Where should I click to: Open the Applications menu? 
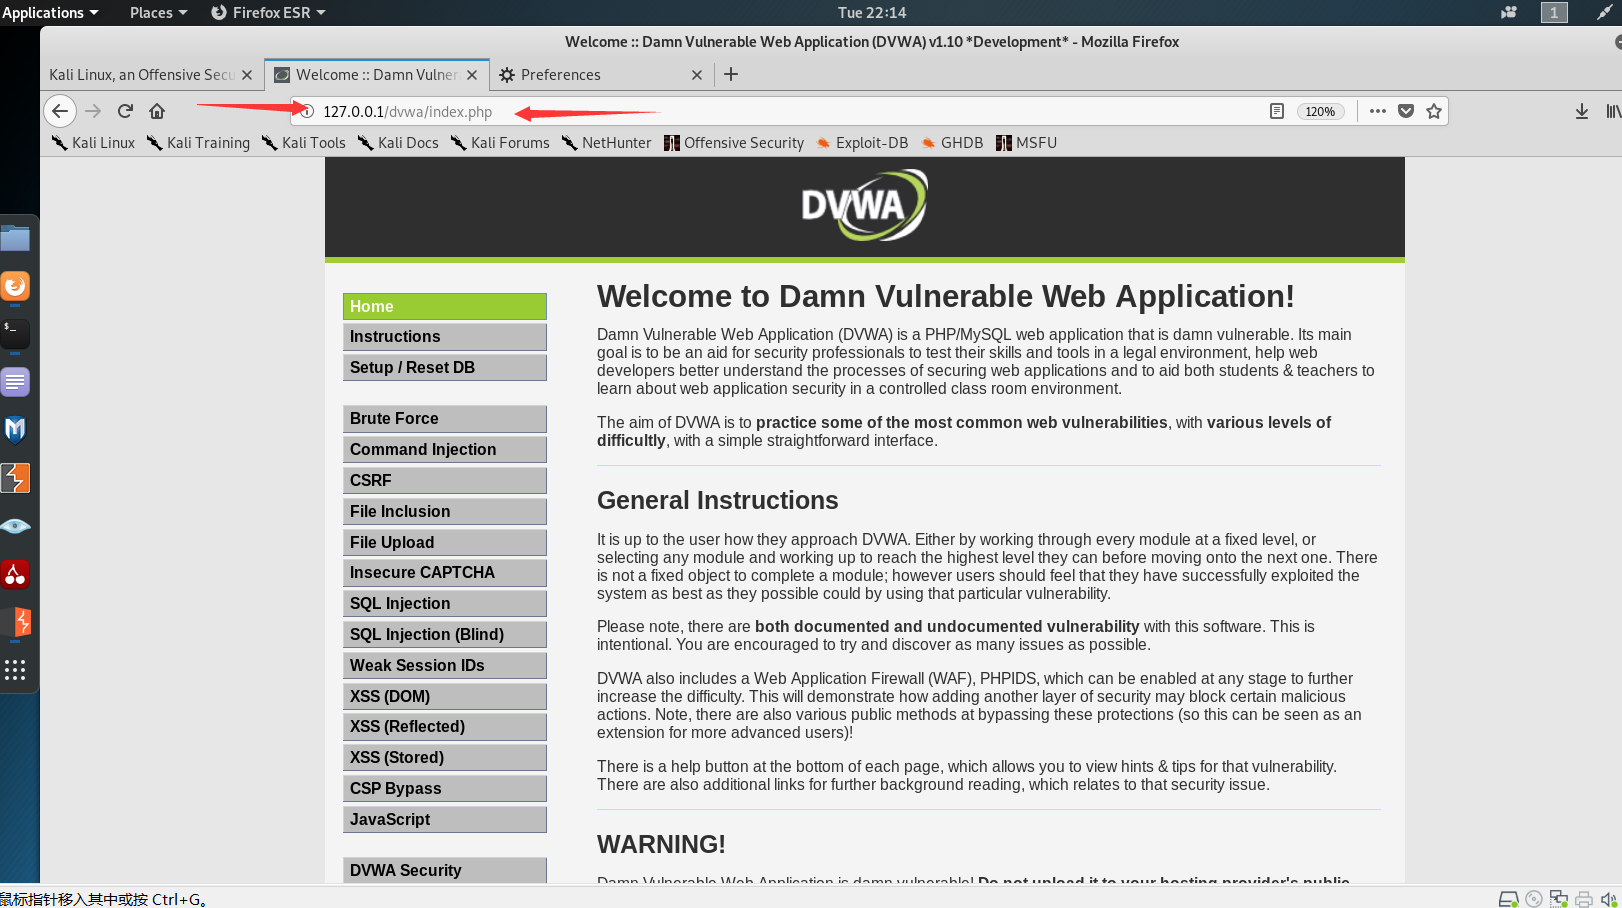(x=50, y=12)
